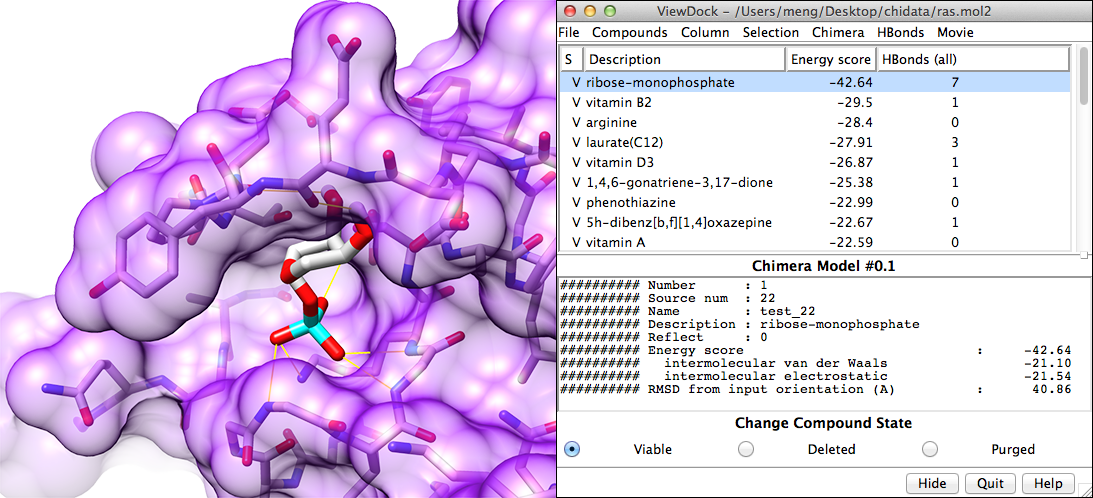Select the ribose-monophosphate row
Viewport: 1093px width, 498px height.
pyautogui.click(x=816, y=82)
